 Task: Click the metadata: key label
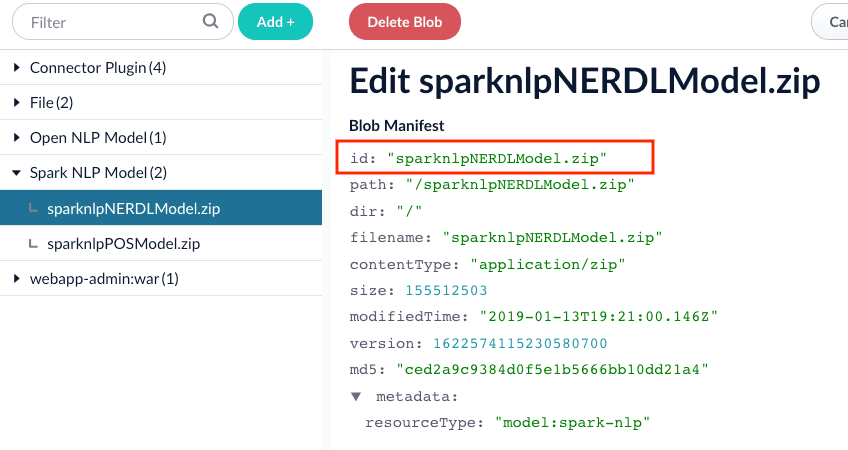tap(417, 396)
